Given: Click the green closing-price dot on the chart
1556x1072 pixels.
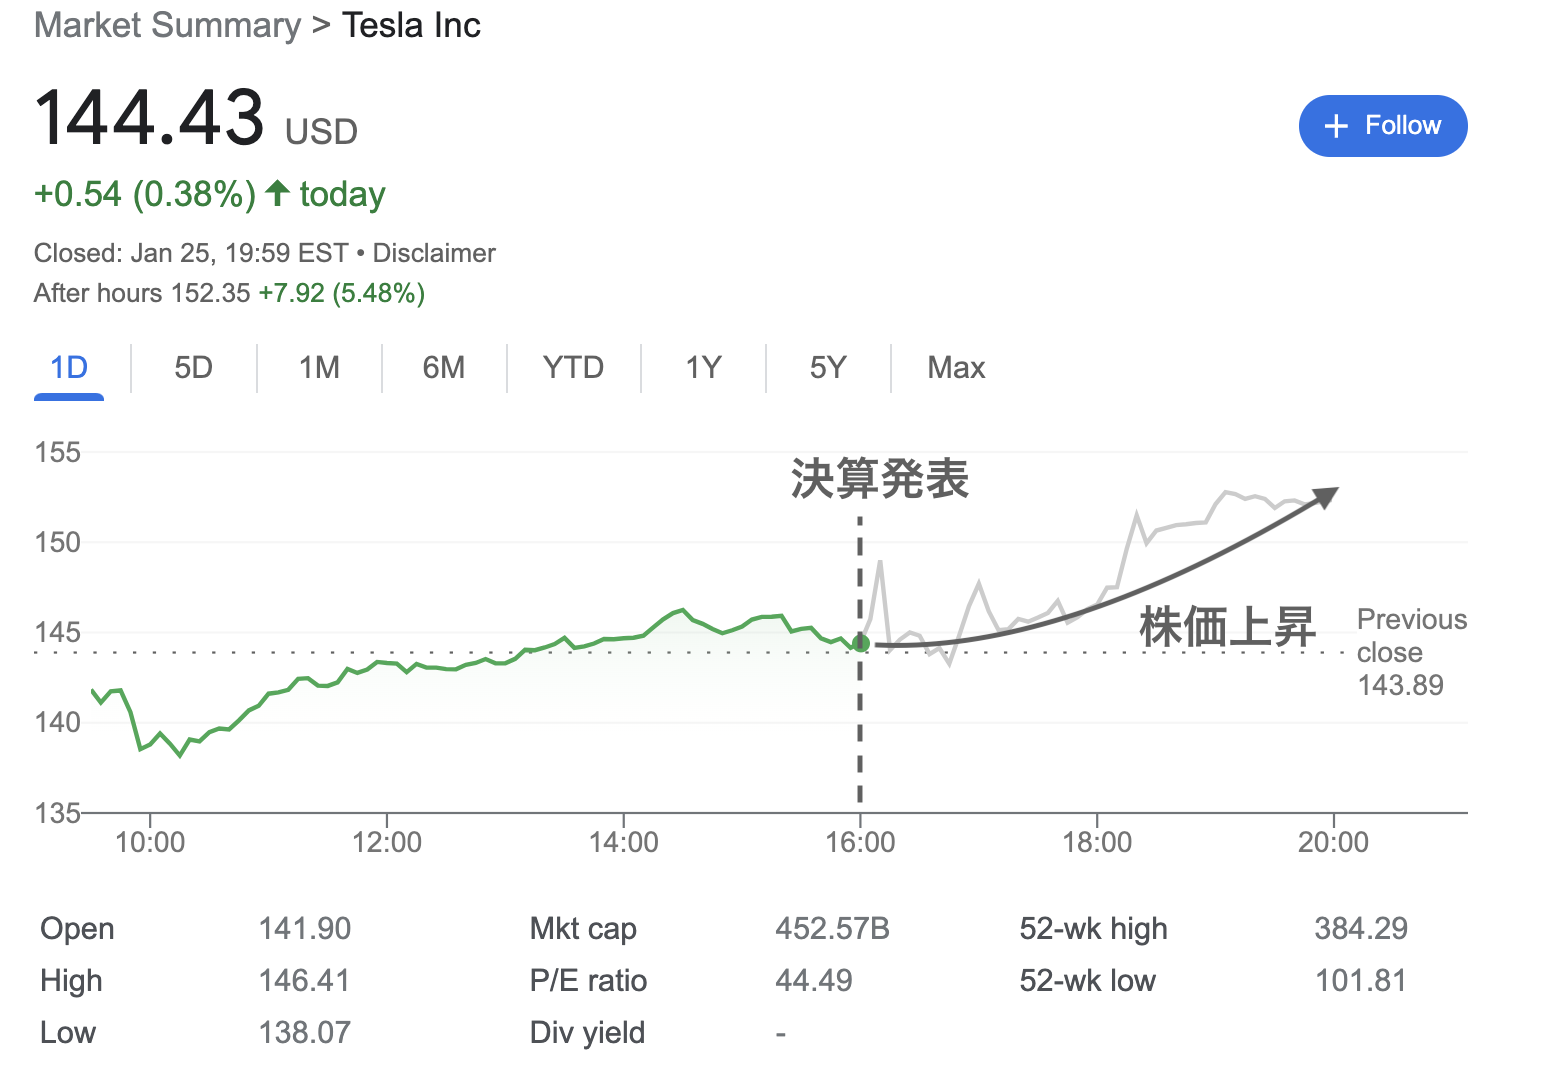Looking at the screenshot, I should (861, 643).
